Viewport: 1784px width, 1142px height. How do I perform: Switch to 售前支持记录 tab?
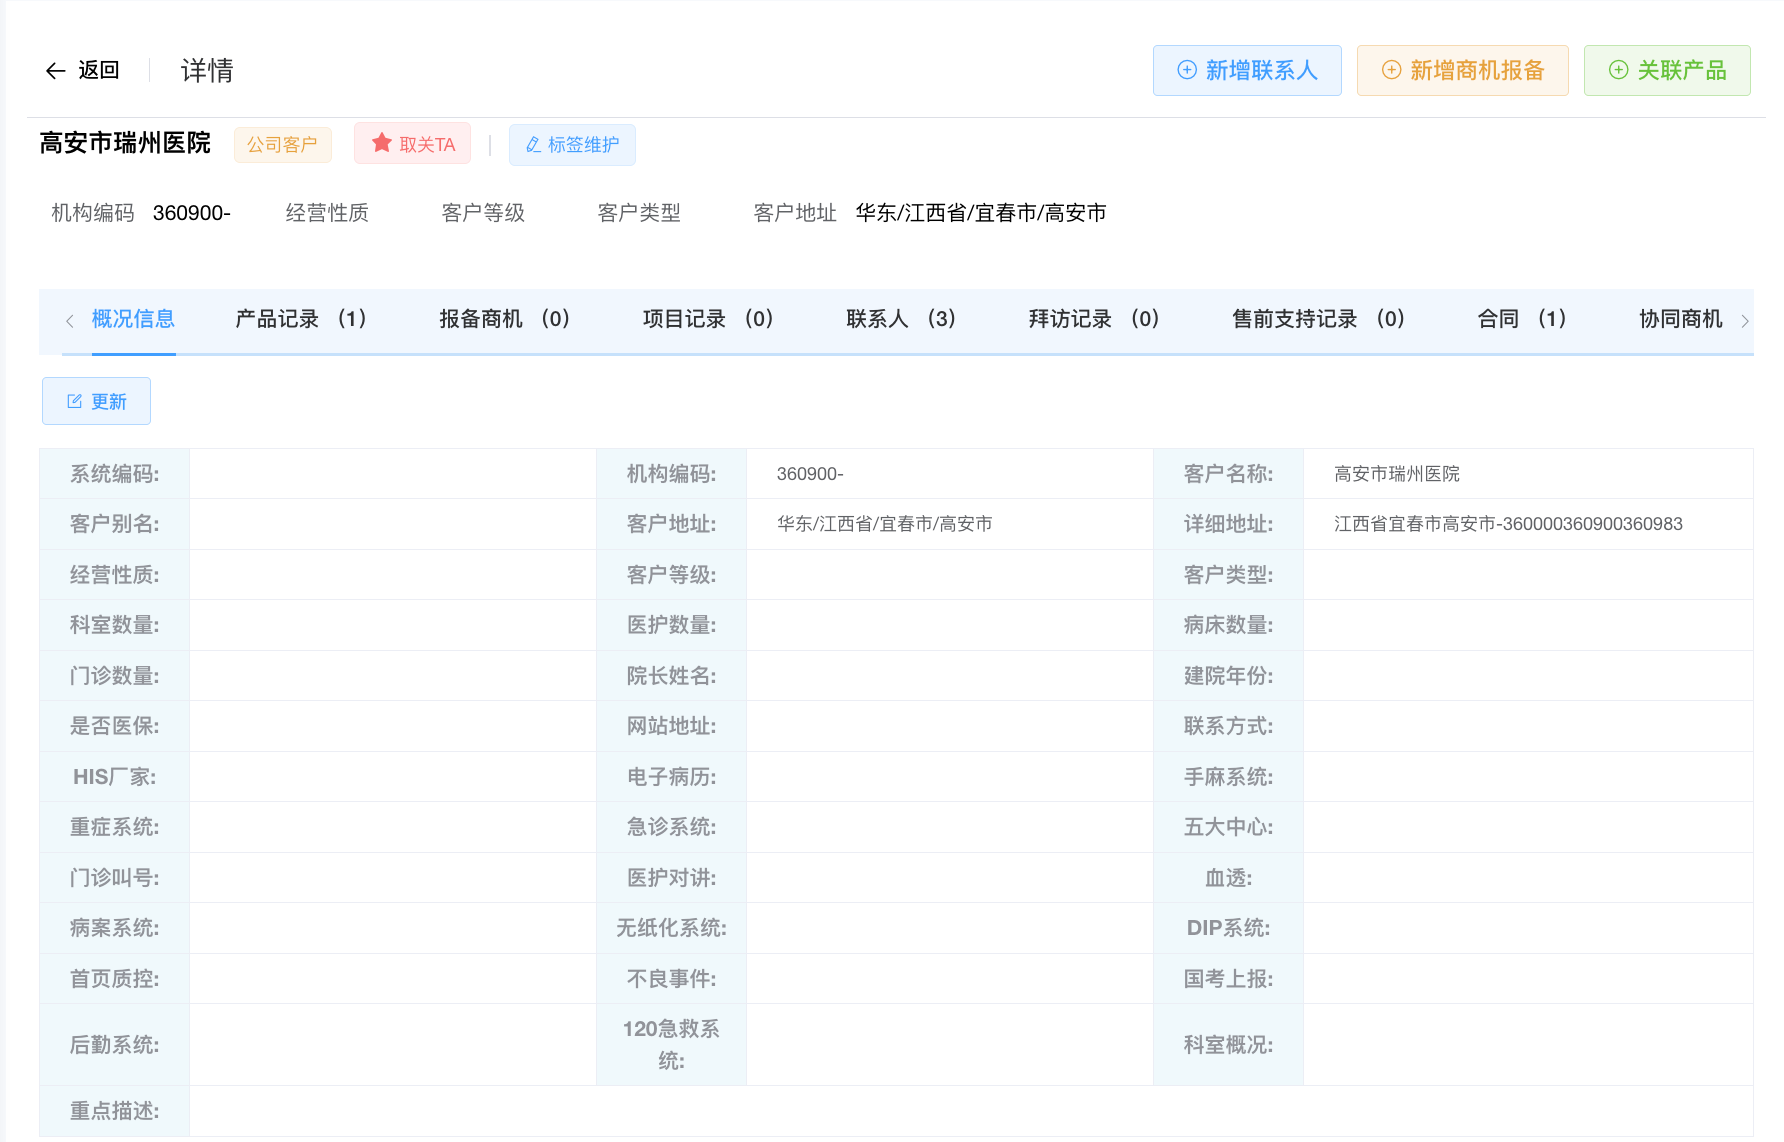(1318, 319)
